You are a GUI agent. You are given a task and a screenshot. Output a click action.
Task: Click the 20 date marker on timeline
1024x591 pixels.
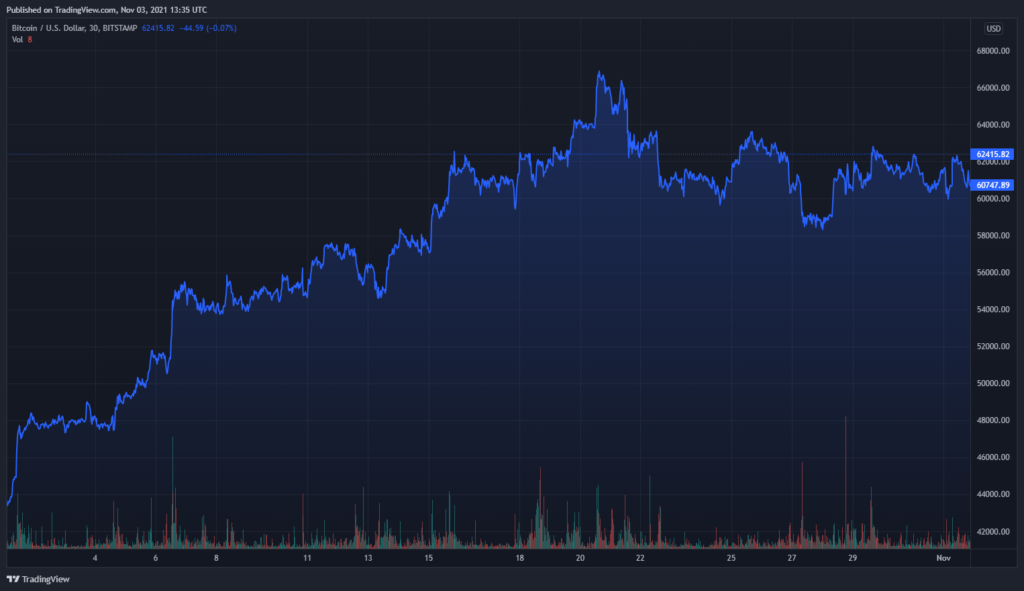pos(580,558)
